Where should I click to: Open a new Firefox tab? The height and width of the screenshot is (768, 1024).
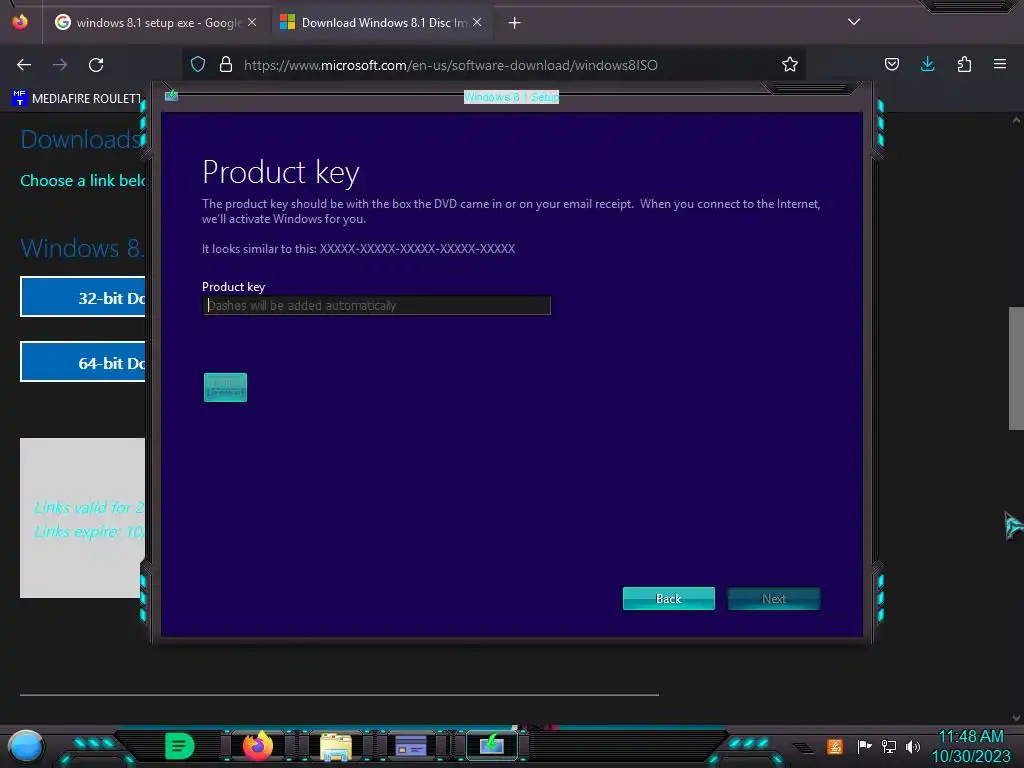[515, 23]
